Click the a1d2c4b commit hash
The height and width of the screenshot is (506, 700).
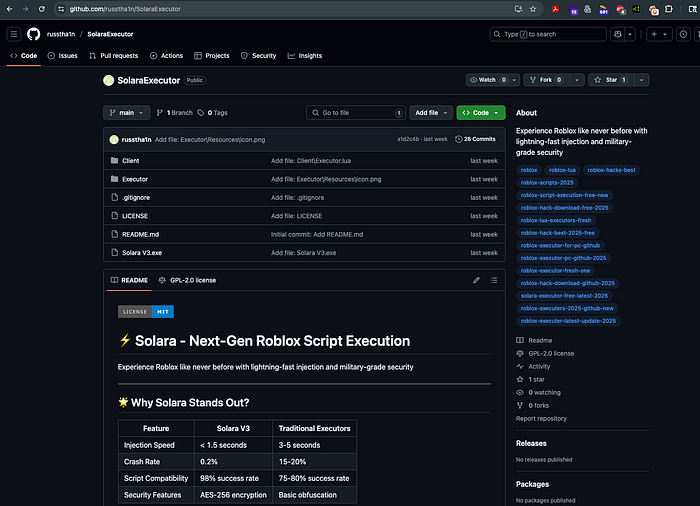[408, 139]
